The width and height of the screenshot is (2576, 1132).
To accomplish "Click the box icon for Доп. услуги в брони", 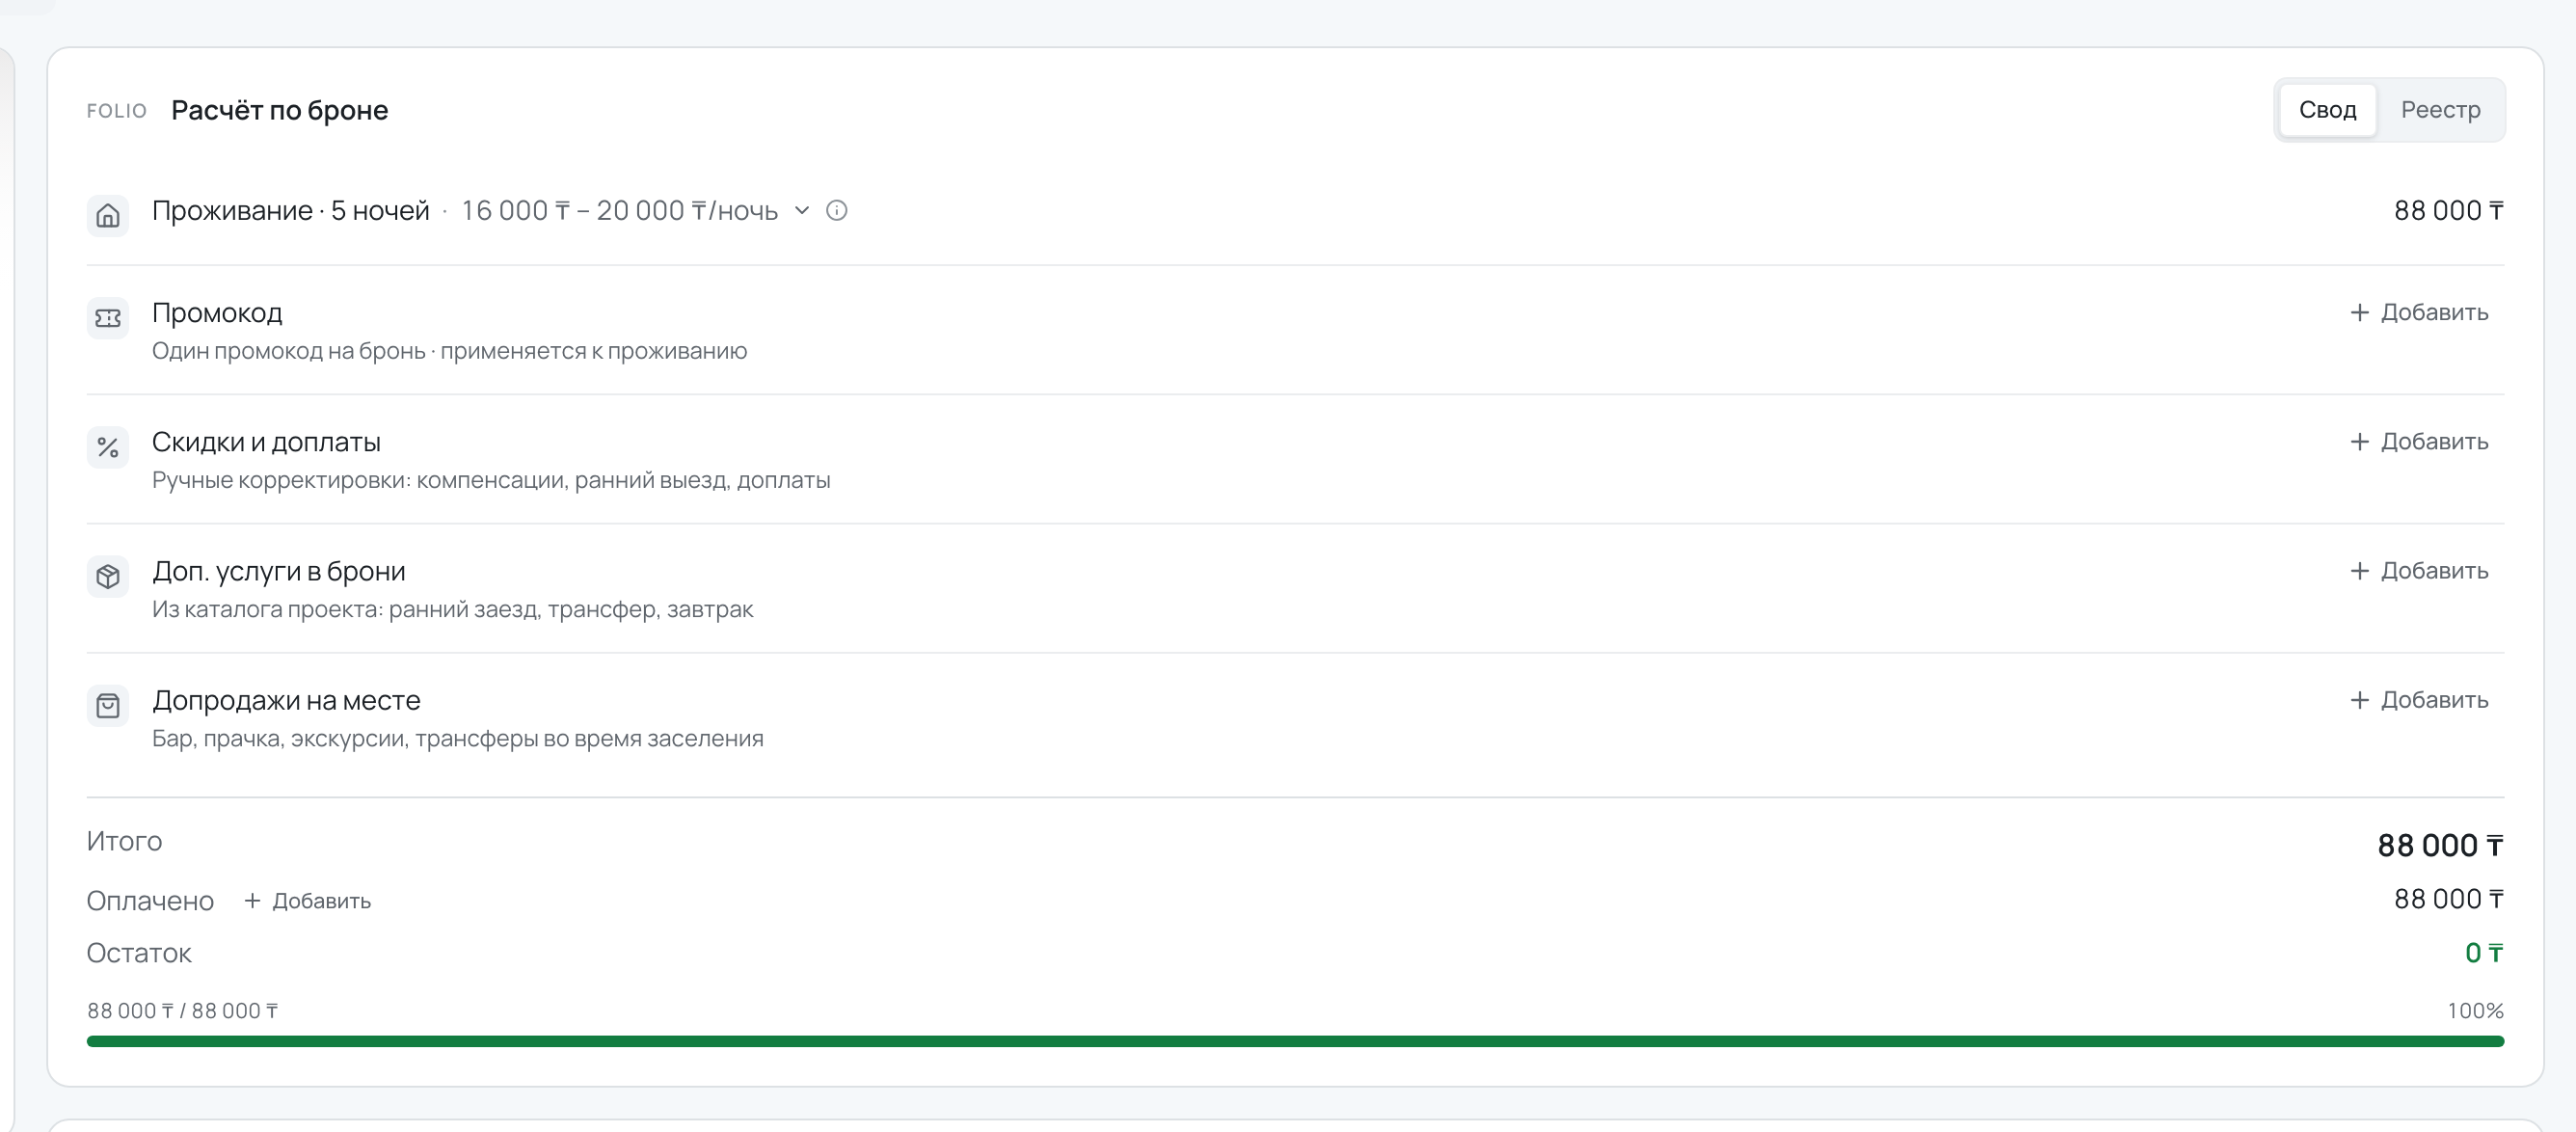I will pos(108,576).
